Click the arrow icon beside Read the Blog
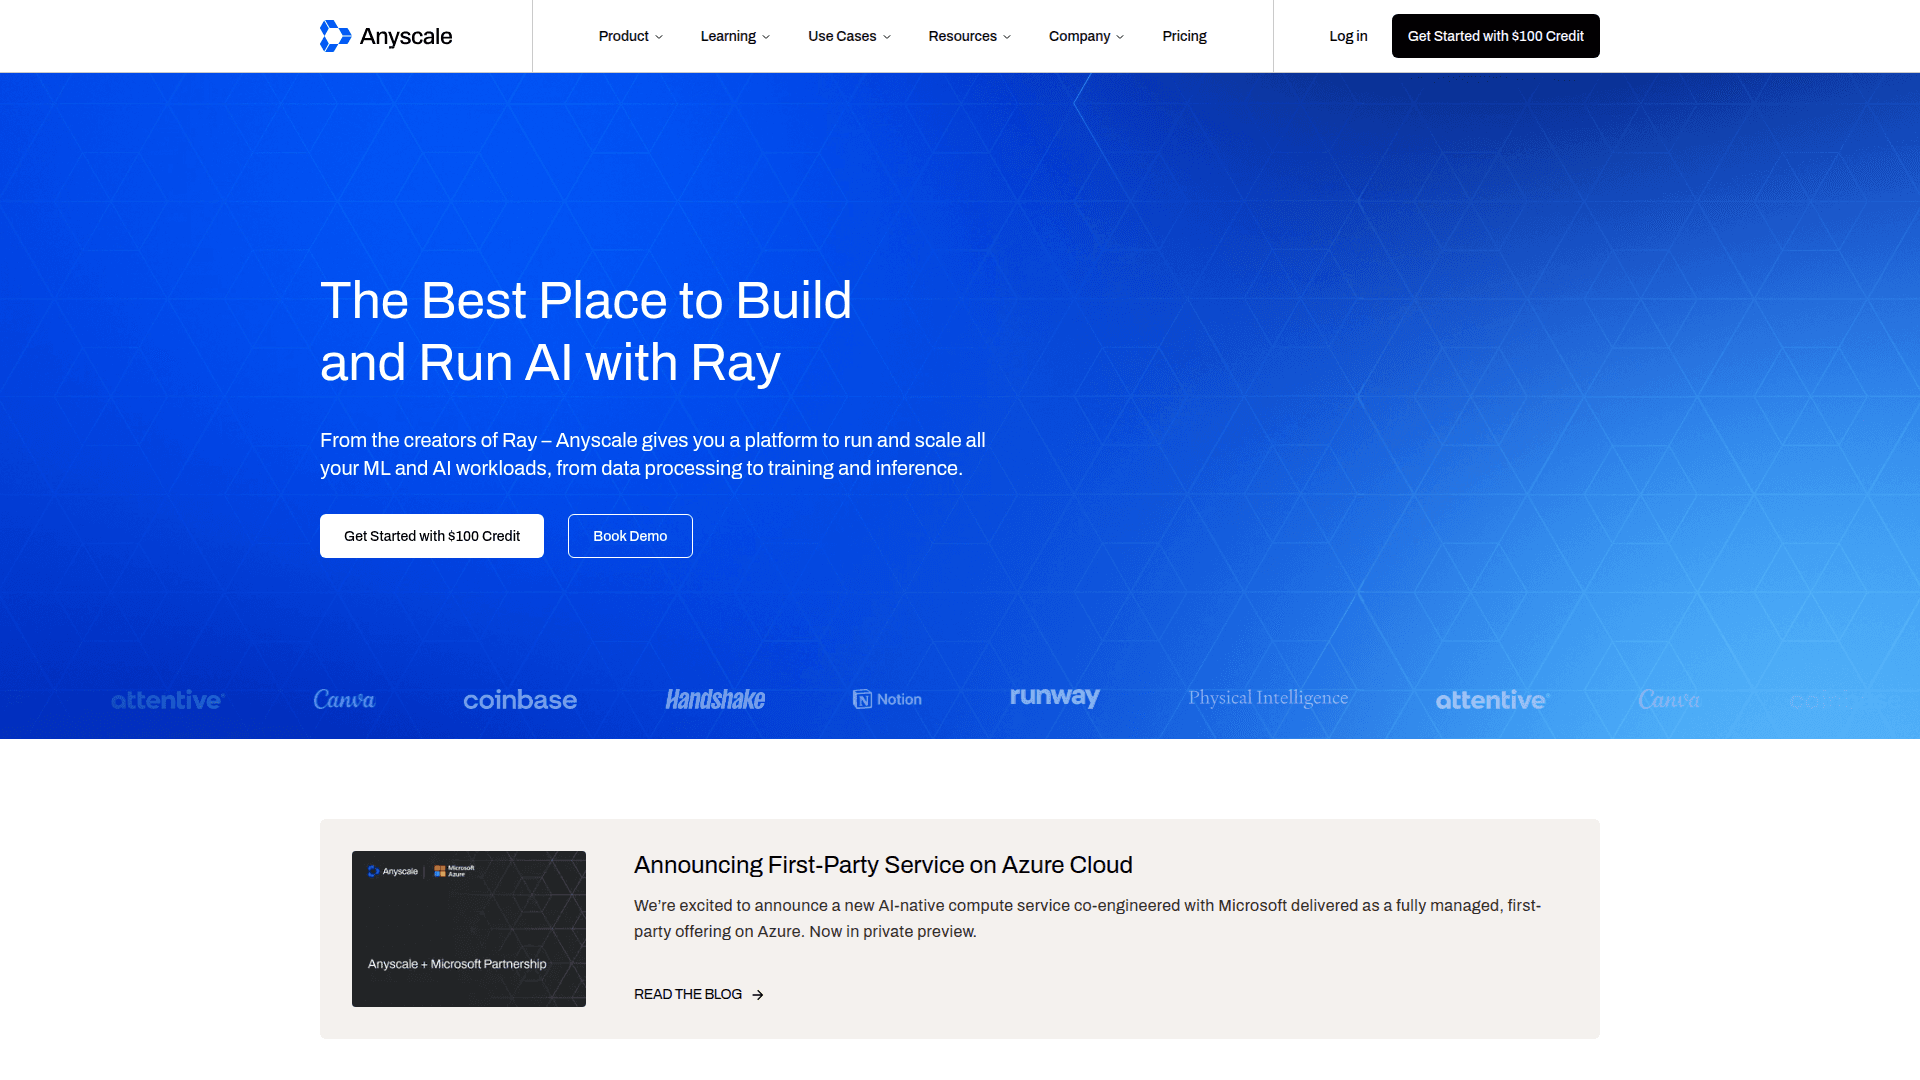 [758, 995]
